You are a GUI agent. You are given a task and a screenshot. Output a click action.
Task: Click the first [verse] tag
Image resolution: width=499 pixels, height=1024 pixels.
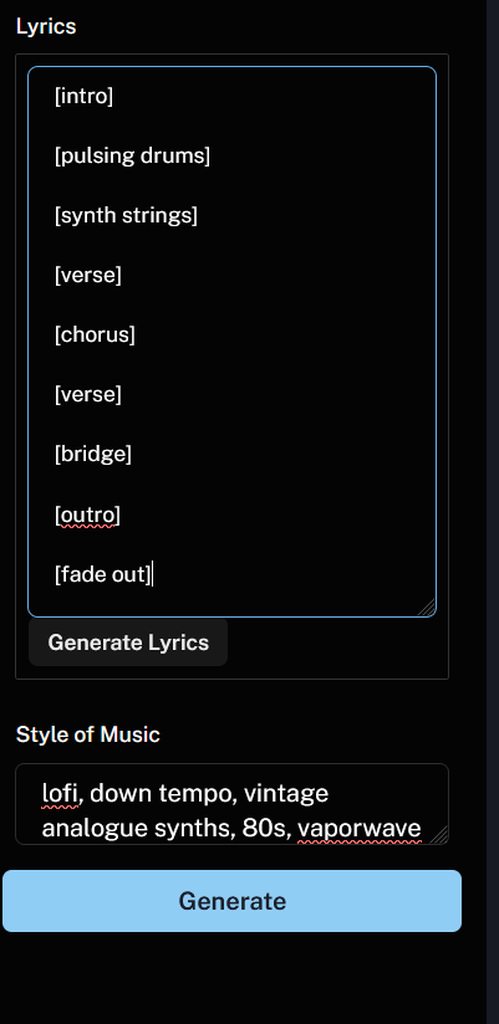88,275
